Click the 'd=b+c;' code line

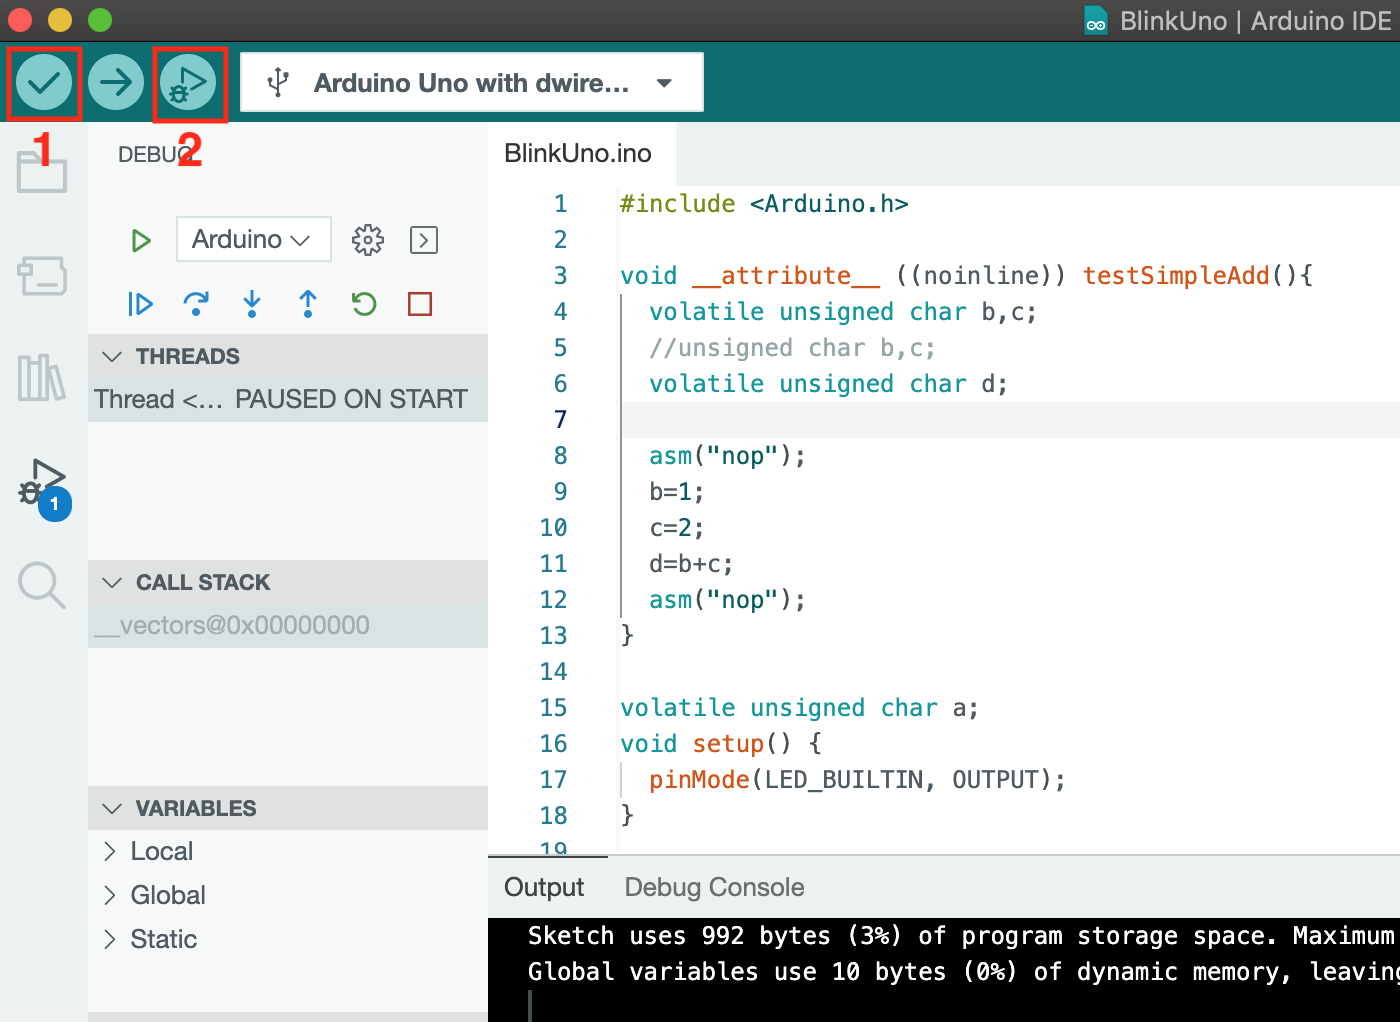pyautogui.click(x=691, y=564)
